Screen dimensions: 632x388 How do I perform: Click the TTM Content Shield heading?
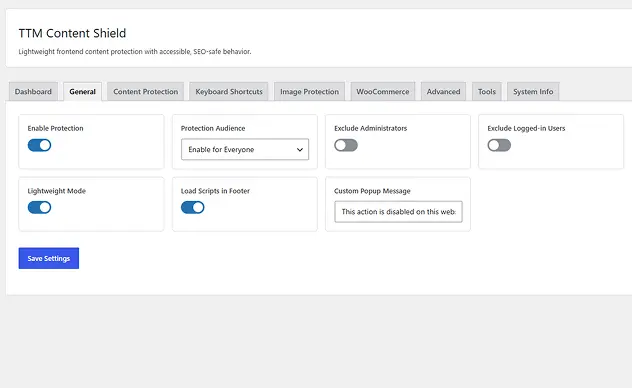pyautogui.click(x=72, y=33)
